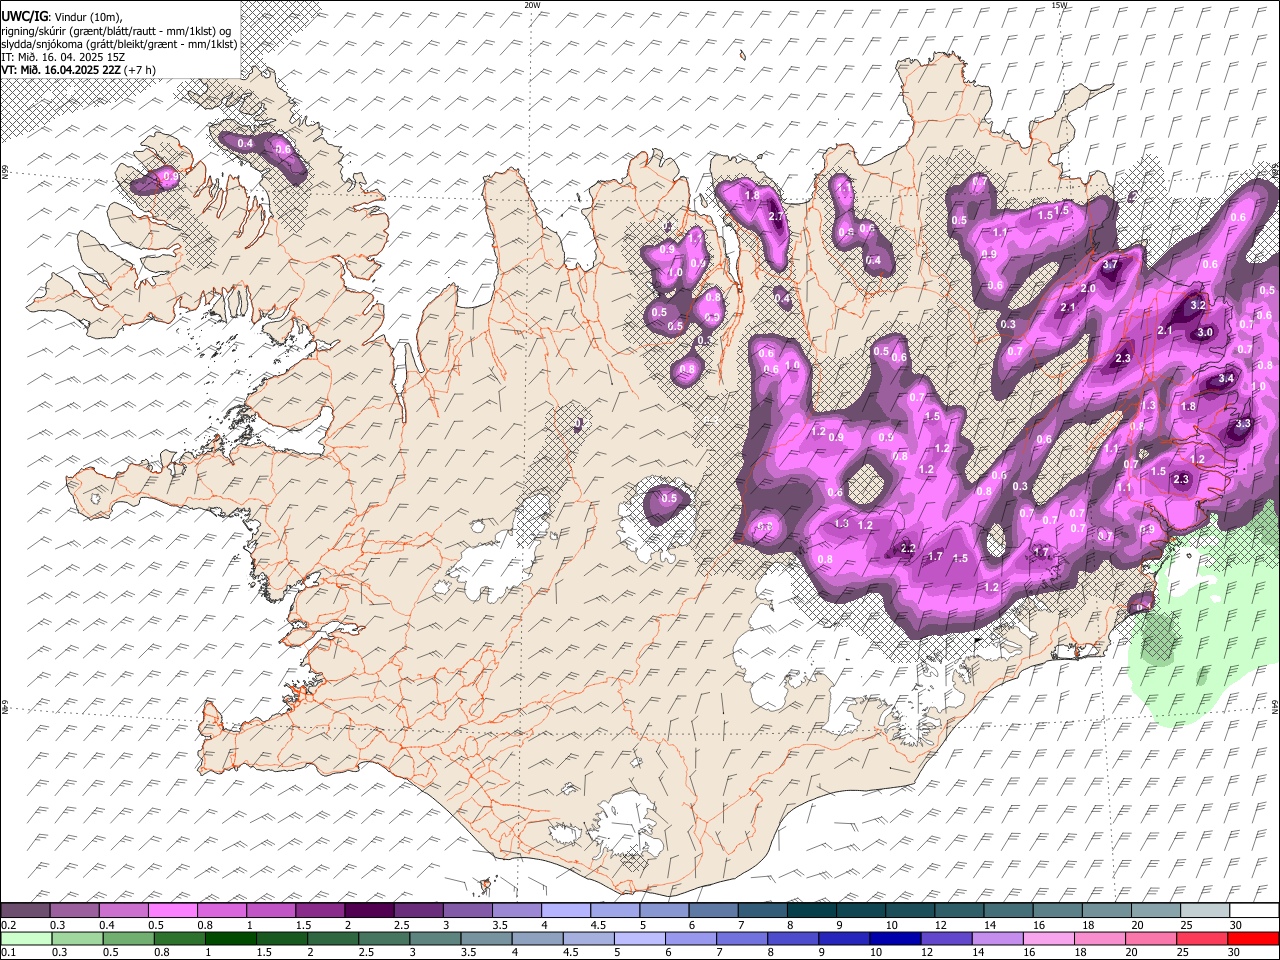
Task: Pick the darkest purple 2–2.5 snow scale swatch
Action: (x=368, y=911)
